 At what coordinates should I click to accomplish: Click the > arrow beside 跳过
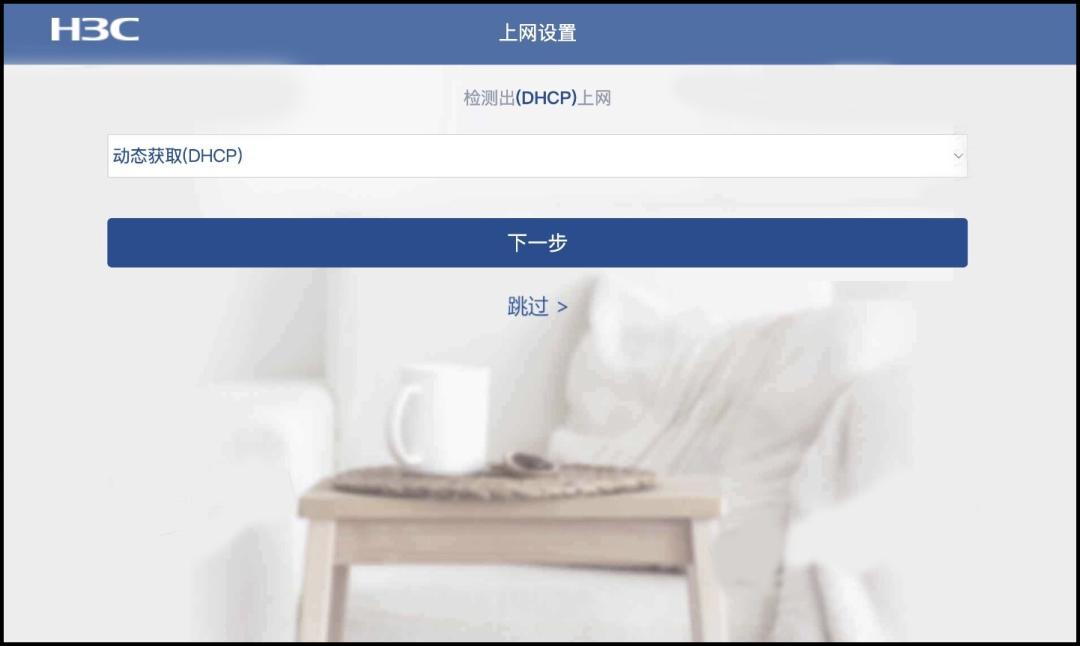tap(562, 307)
